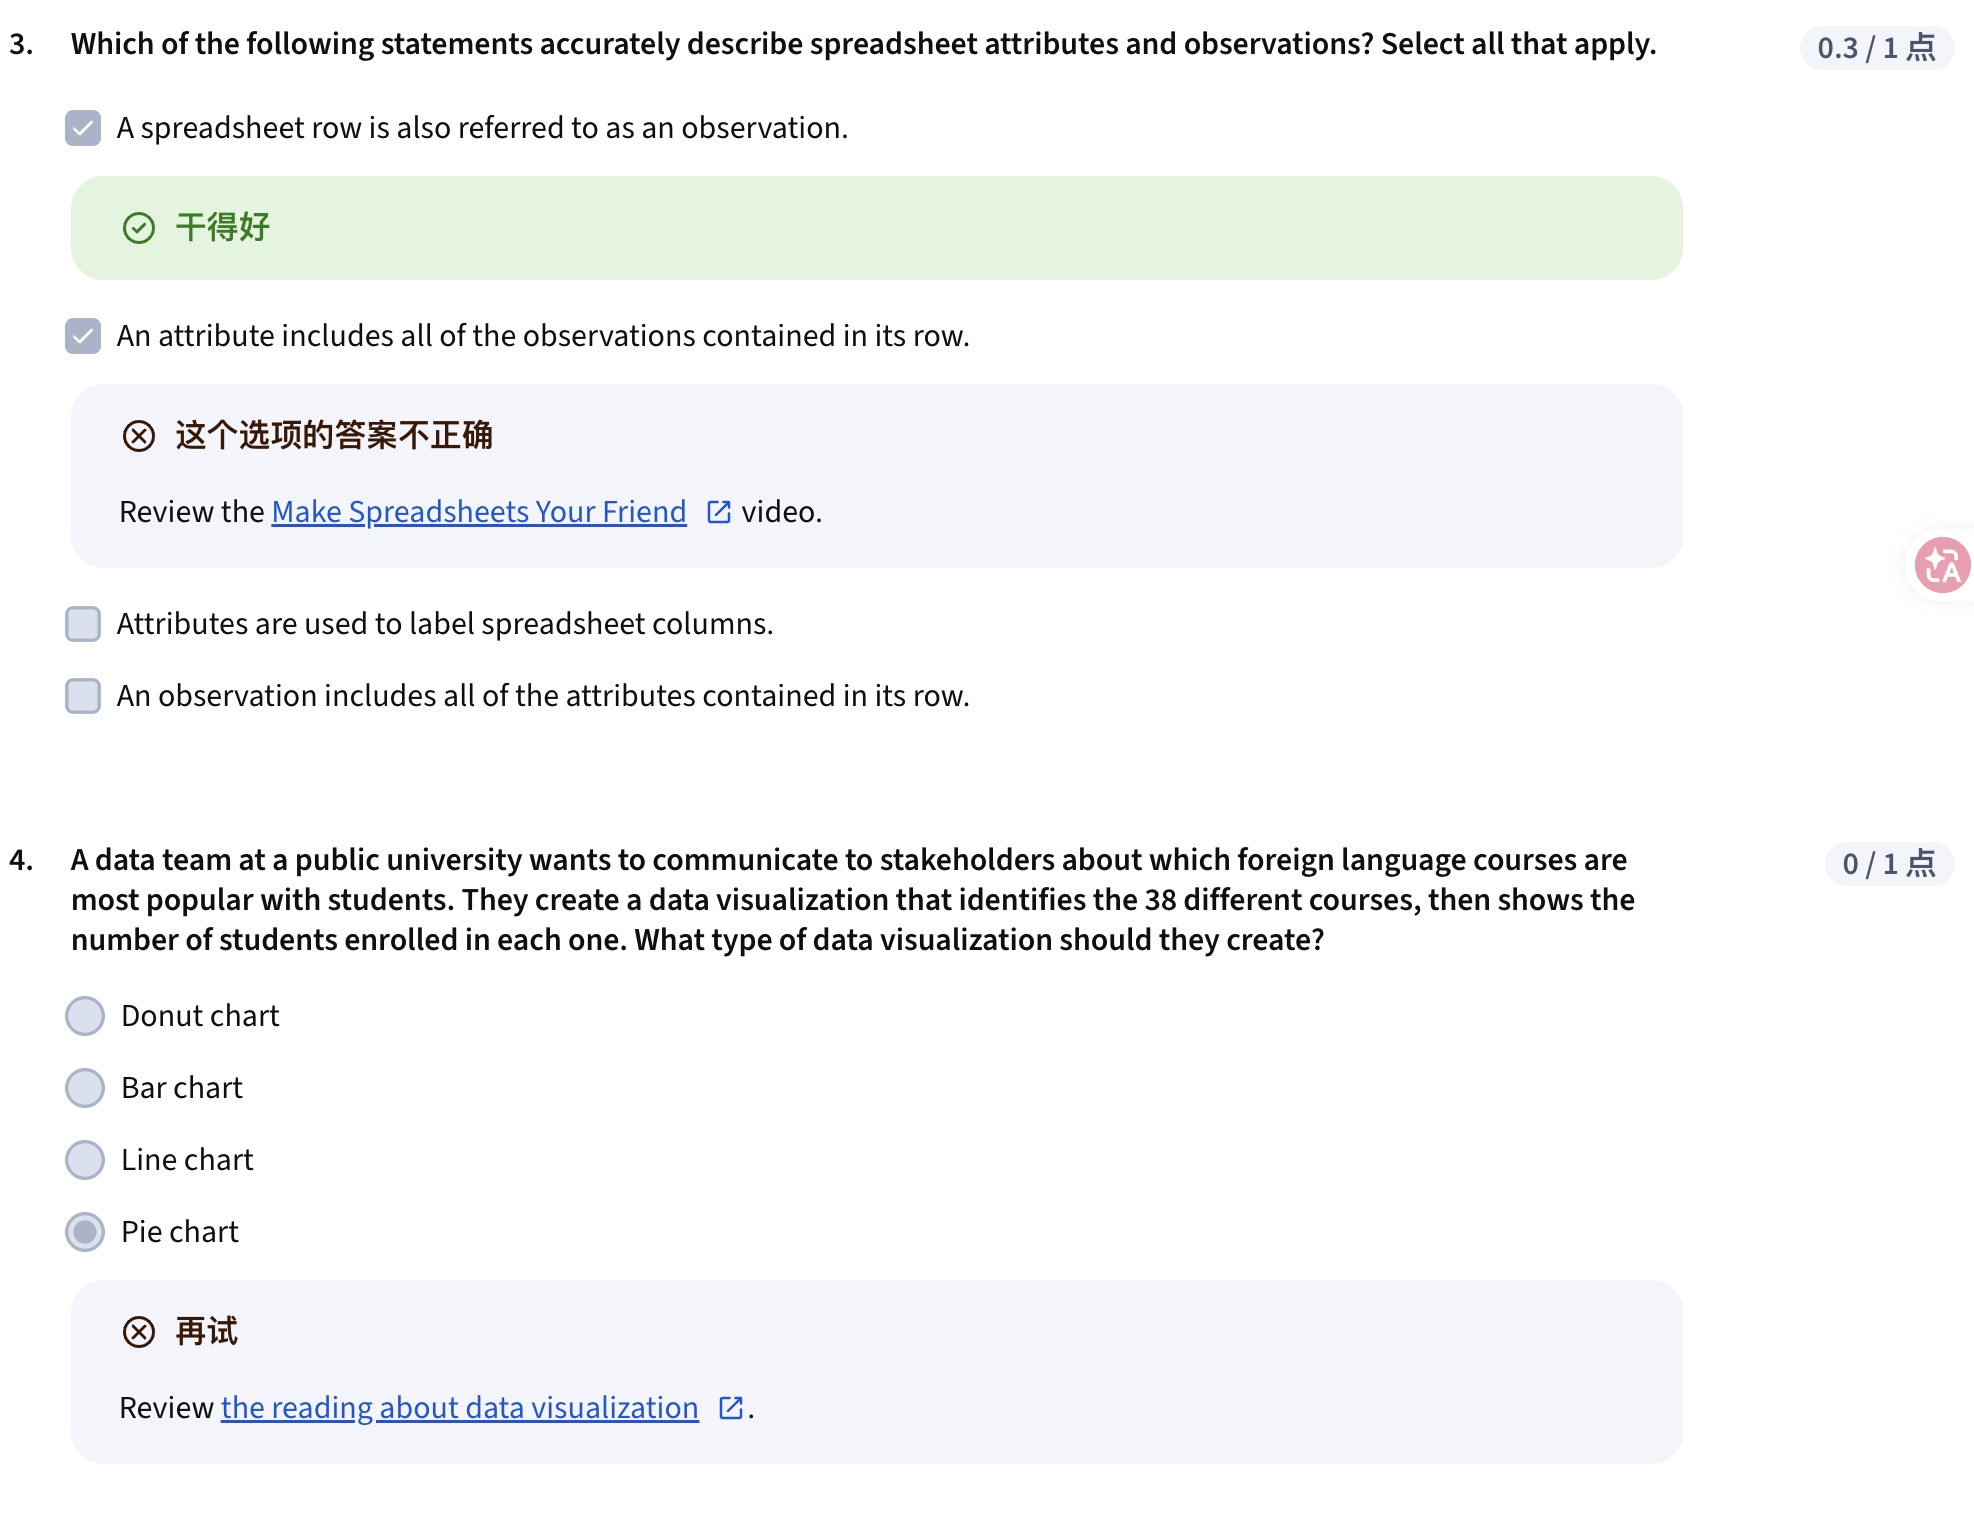
Task: Choose the Line chart radio button
Action: point(85,1160)
